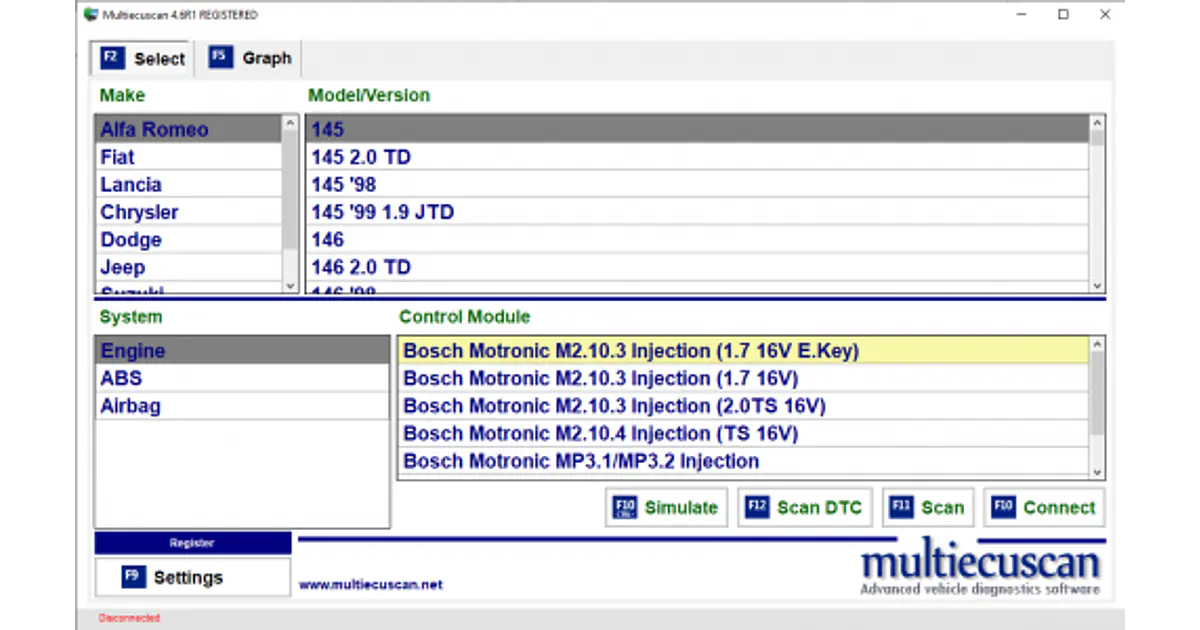The image size is (1200, 630).
Task: Pick Bosch Motronic M2.10.3 Injection (2.0TS 16V)
Action: tap(744, 406)
